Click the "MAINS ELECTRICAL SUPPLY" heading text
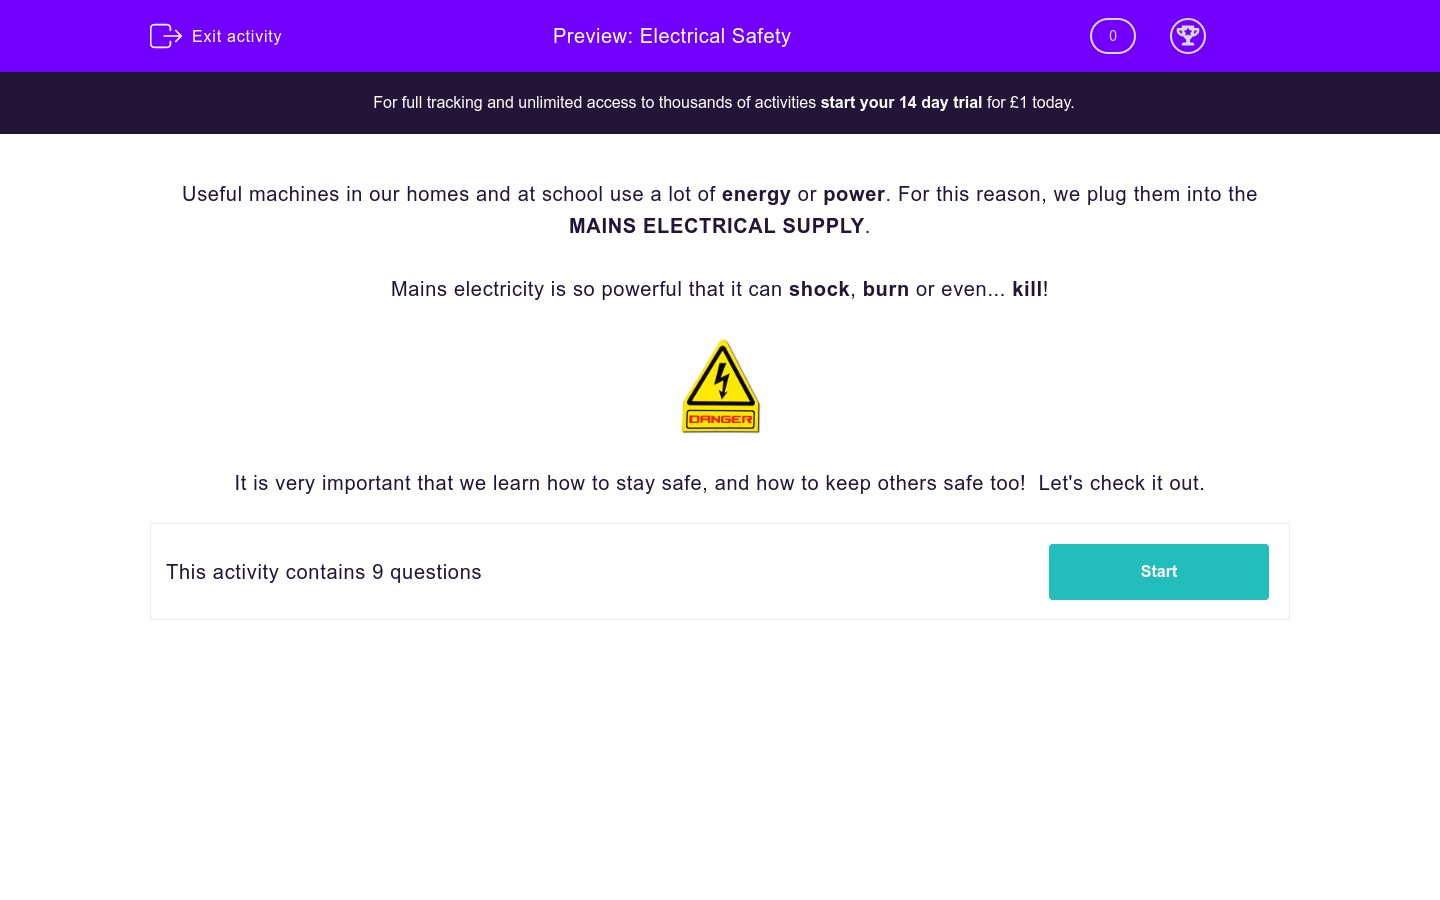 point(716,226)
